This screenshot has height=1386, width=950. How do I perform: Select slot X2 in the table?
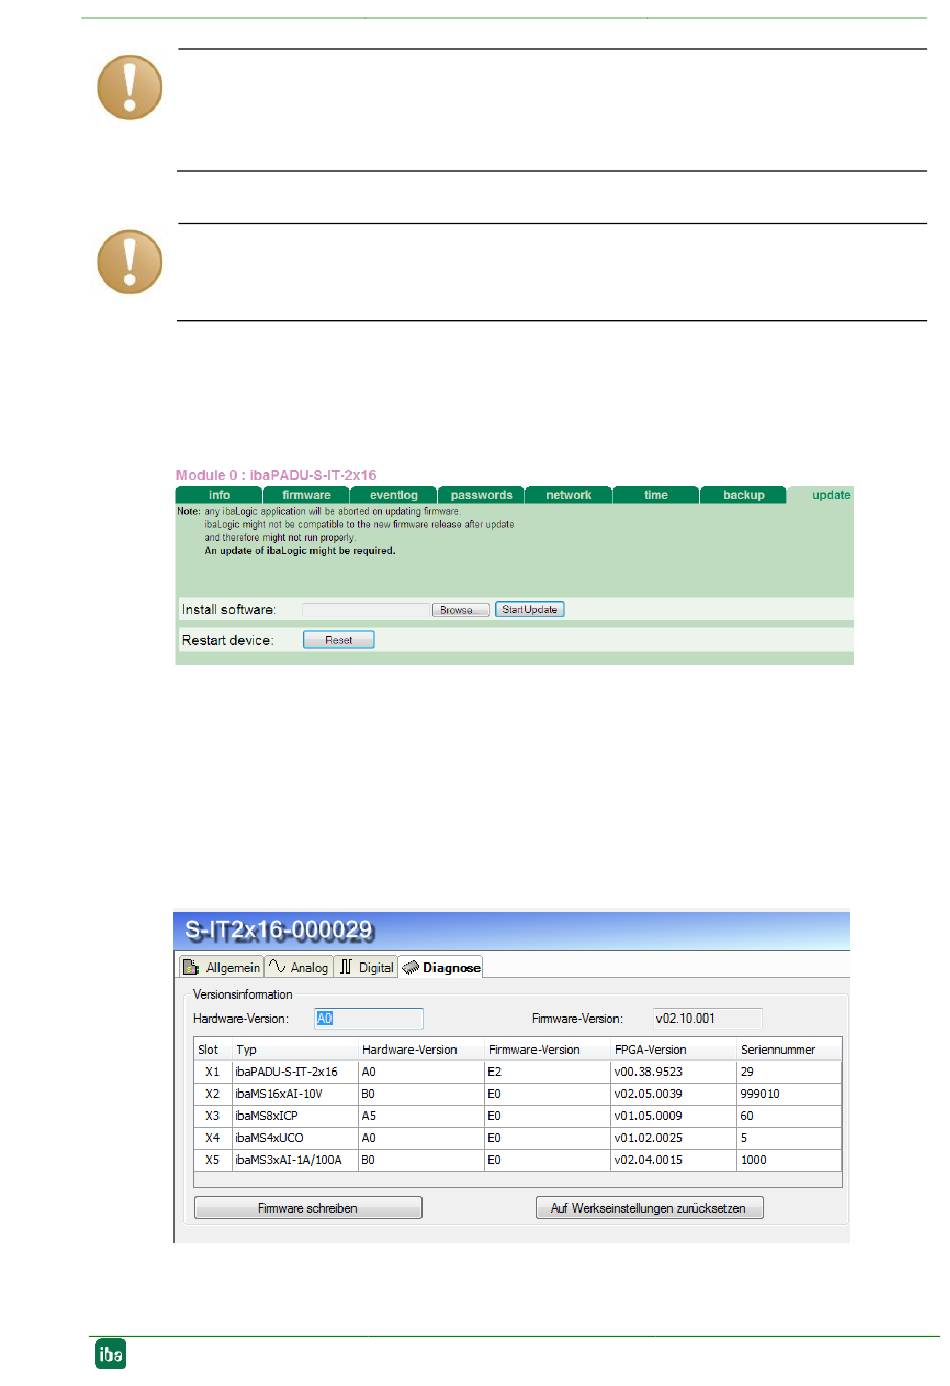pyautogui.click(x=212, y=1093)
